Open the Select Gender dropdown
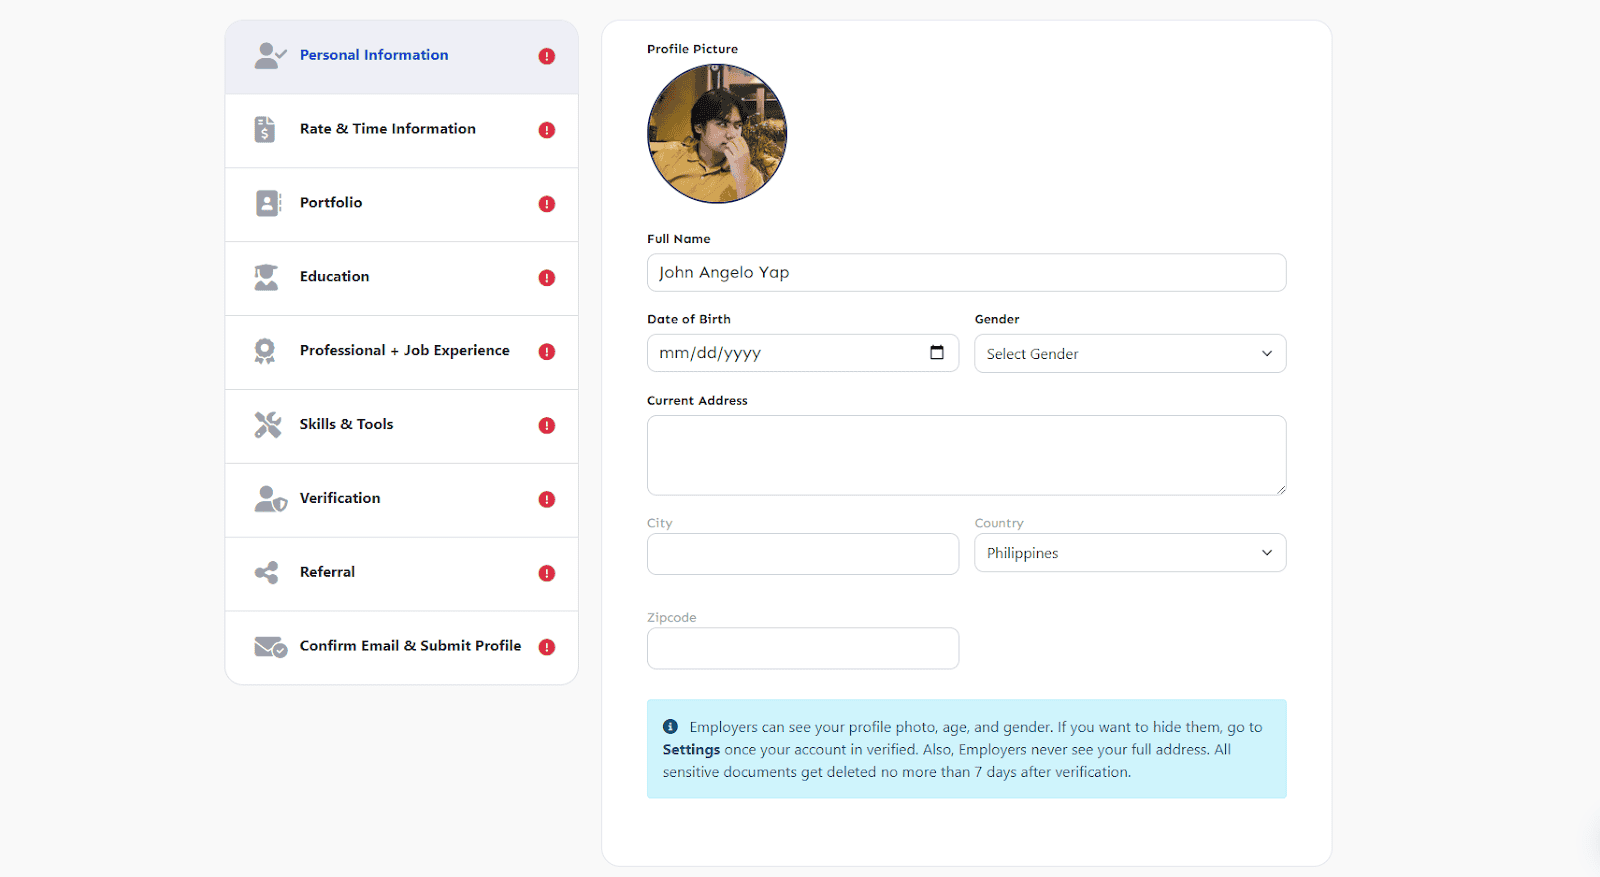 (1130, 354)
